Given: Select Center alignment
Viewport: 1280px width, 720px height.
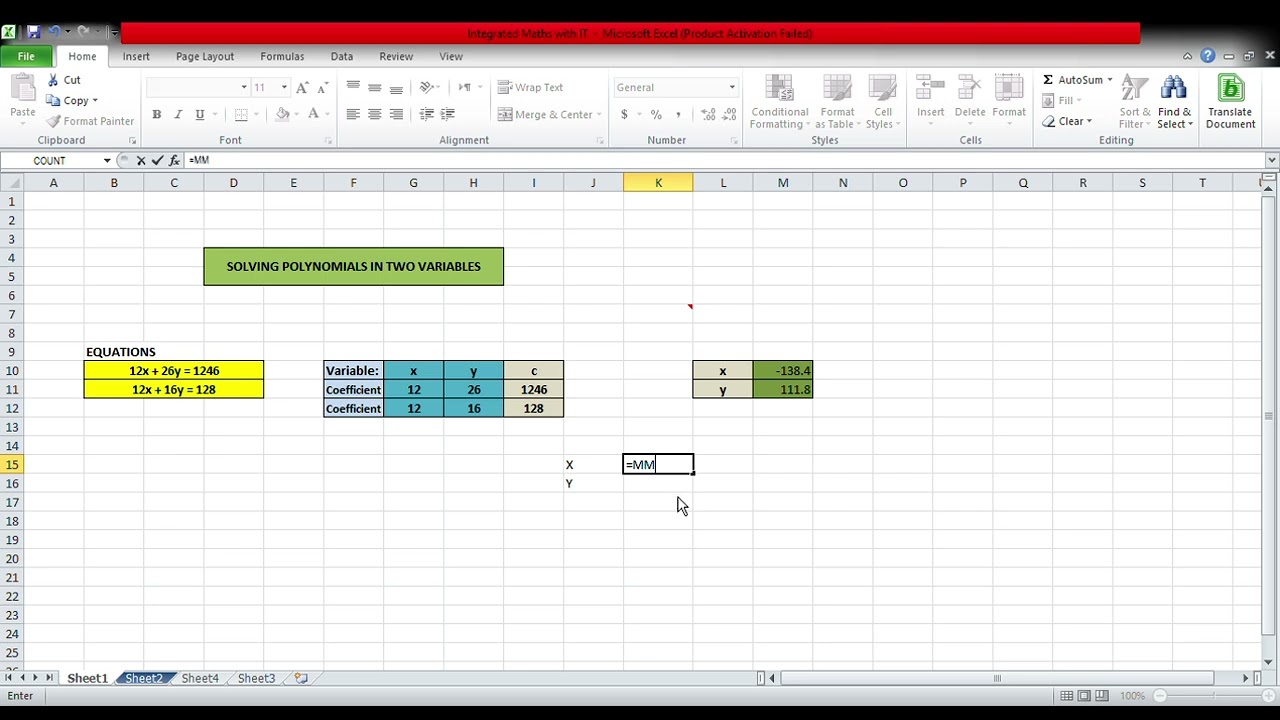Looking at the screenshot, I should [x=375, y=114].
